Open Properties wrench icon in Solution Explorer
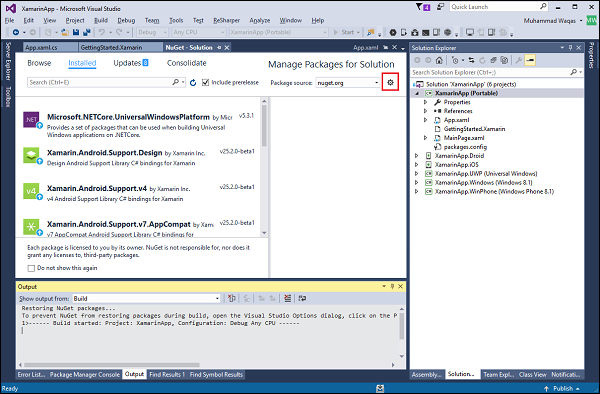600x394 pixels. 519,60
